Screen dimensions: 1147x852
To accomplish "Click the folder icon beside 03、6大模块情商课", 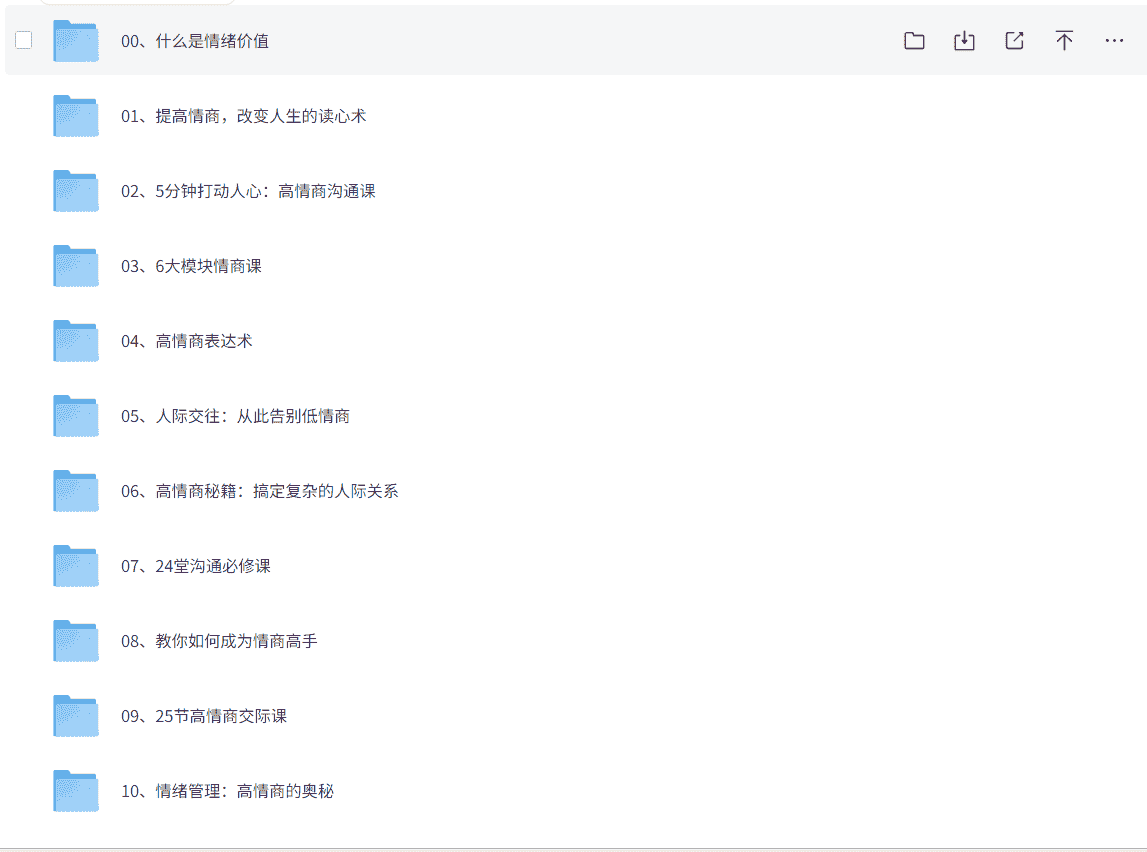I will tap(76, 266).
